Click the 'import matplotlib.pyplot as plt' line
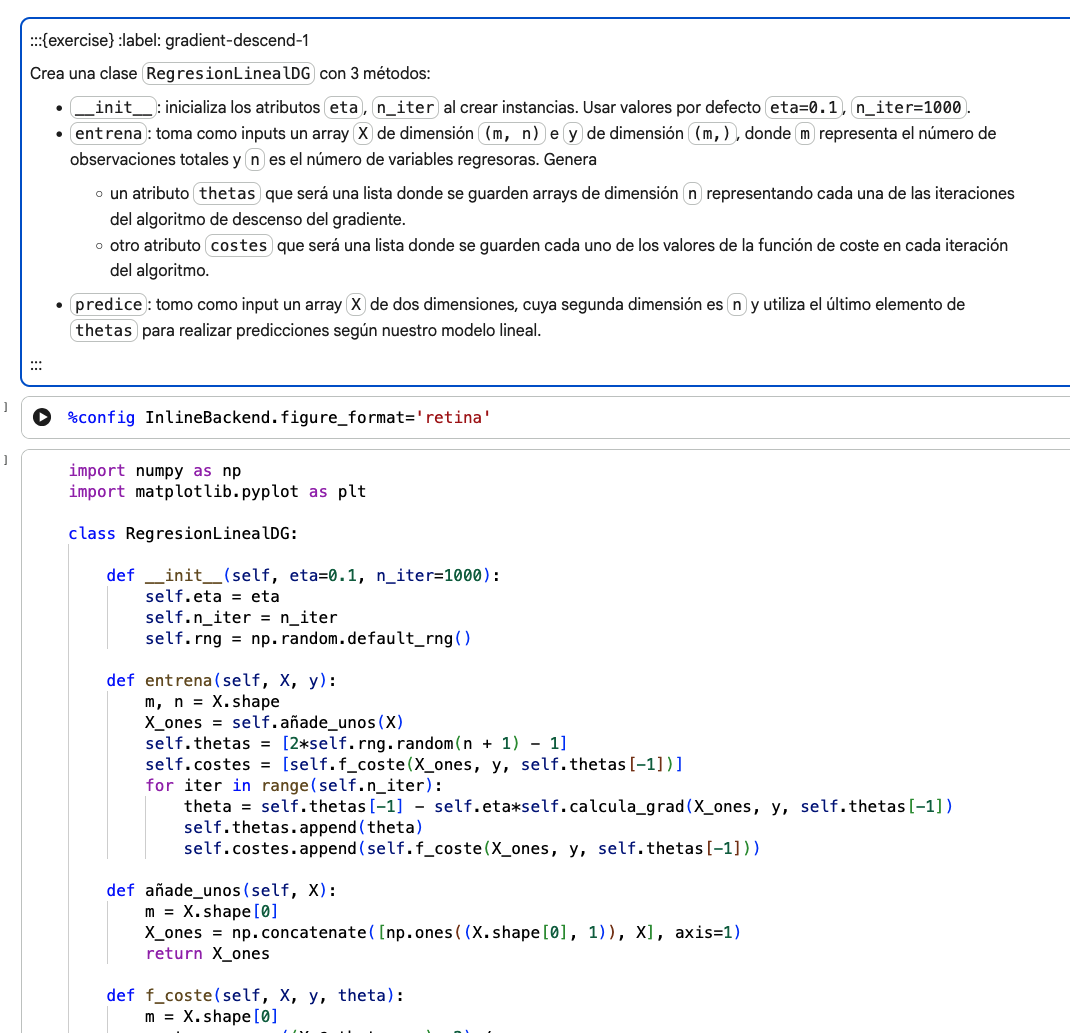Screen dimensions: 1070x1033 pyautogui.click(x=217, y=491)
